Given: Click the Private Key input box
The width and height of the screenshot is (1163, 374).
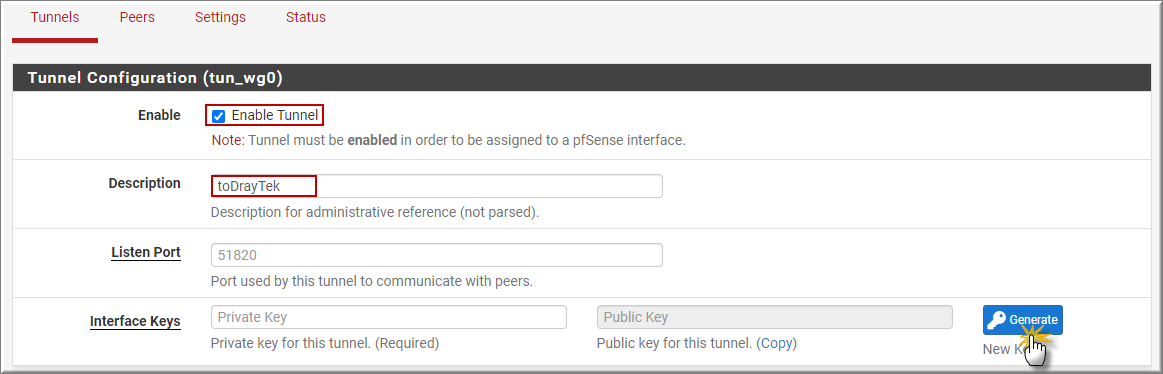Looking at the screenshot, I should coord(389,317).
